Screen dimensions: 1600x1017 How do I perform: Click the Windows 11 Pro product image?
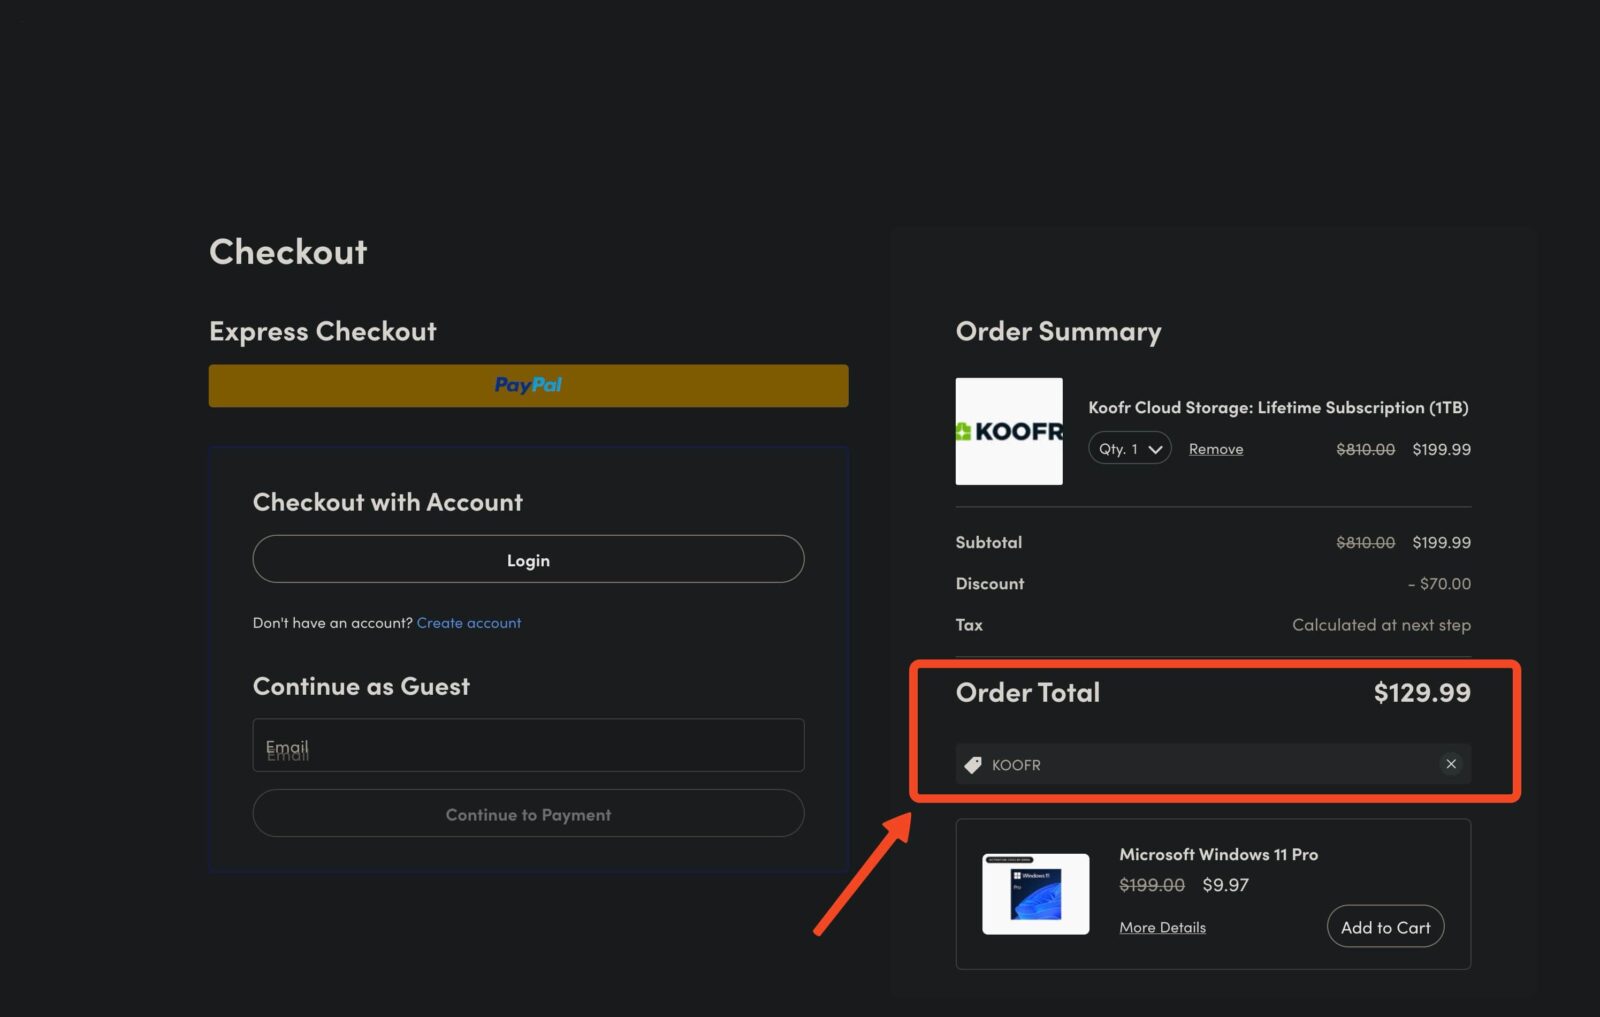[1035, 893]
